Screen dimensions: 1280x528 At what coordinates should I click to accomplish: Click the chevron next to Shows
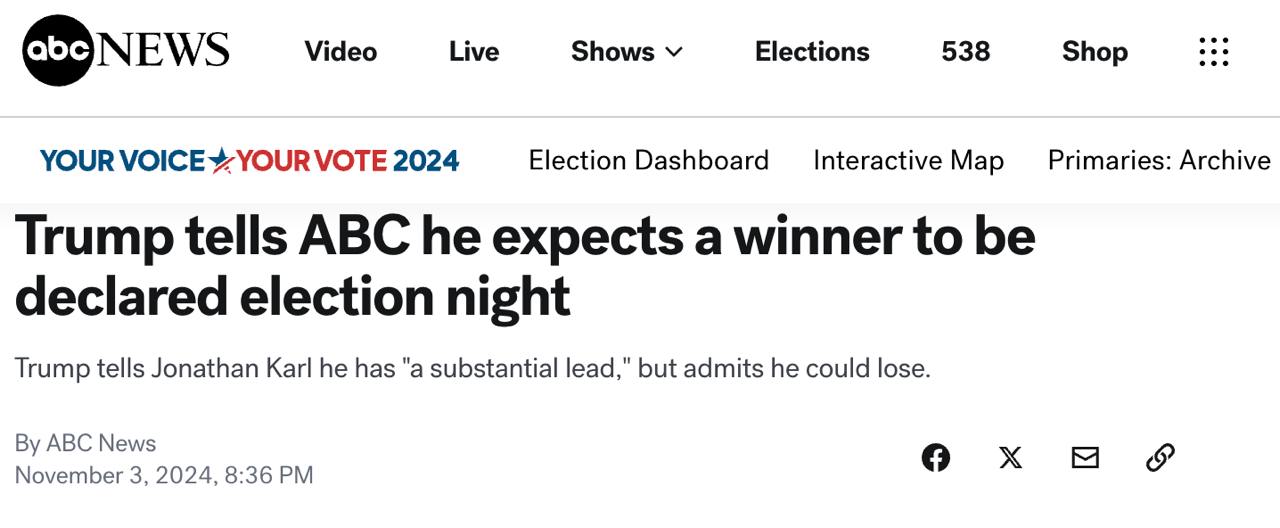pyautogui.click(x=674, y=52)
